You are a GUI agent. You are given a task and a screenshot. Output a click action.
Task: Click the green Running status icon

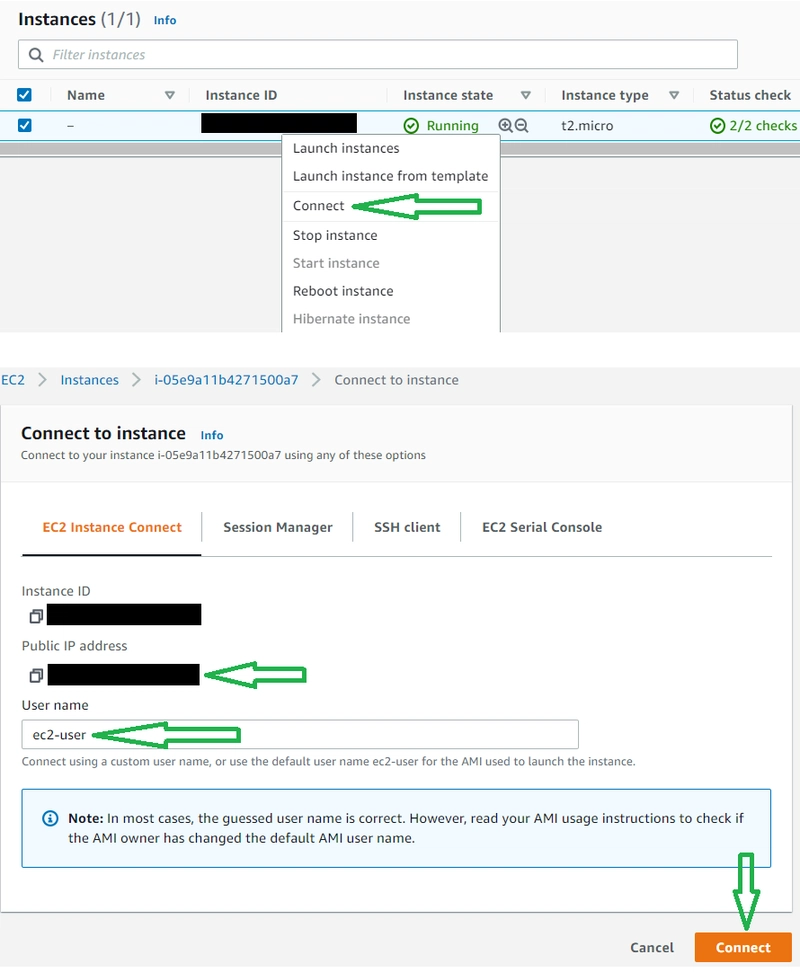click(x=410, y=126)
